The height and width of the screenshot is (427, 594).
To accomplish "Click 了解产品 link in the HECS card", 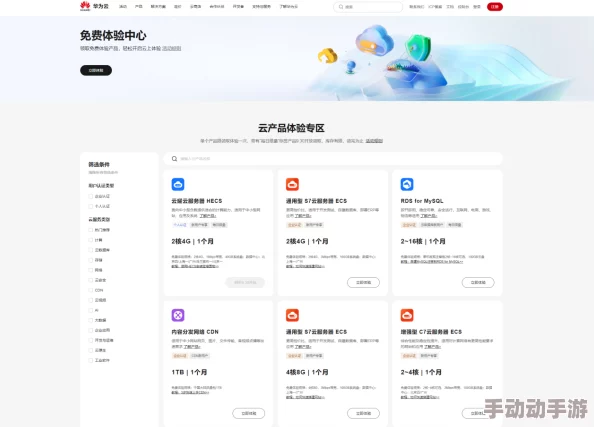I will [x=208, y=216].
